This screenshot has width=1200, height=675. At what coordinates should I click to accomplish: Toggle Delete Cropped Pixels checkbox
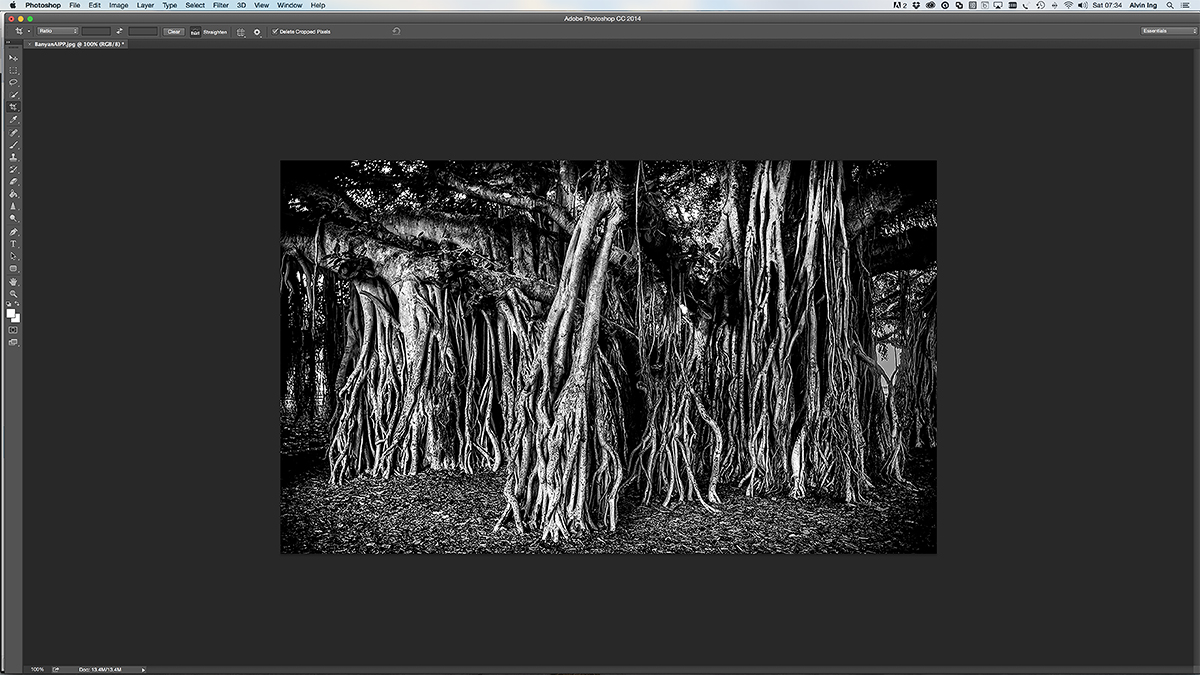point(275,31)
